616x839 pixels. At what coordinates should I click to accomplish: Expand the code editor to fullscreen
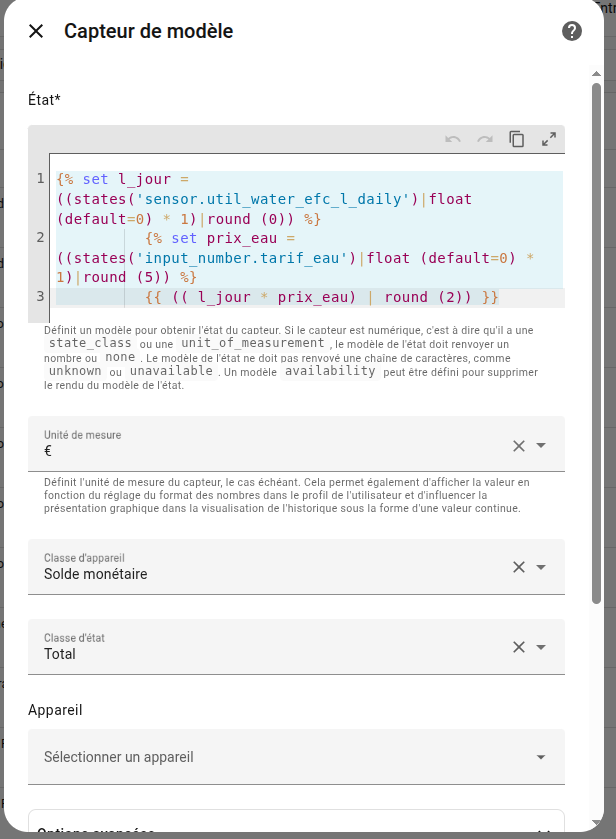pyautogui.click(x=549, y=140)
